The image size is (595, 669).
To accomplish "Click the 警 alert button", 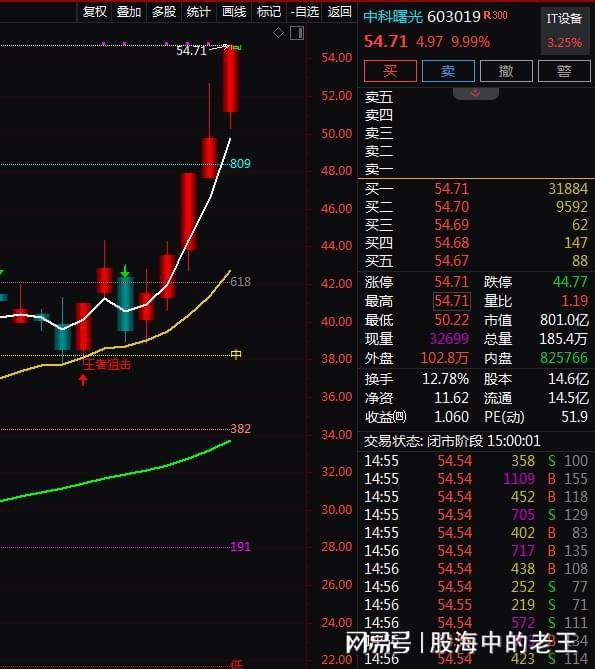I will pos(564,70).
